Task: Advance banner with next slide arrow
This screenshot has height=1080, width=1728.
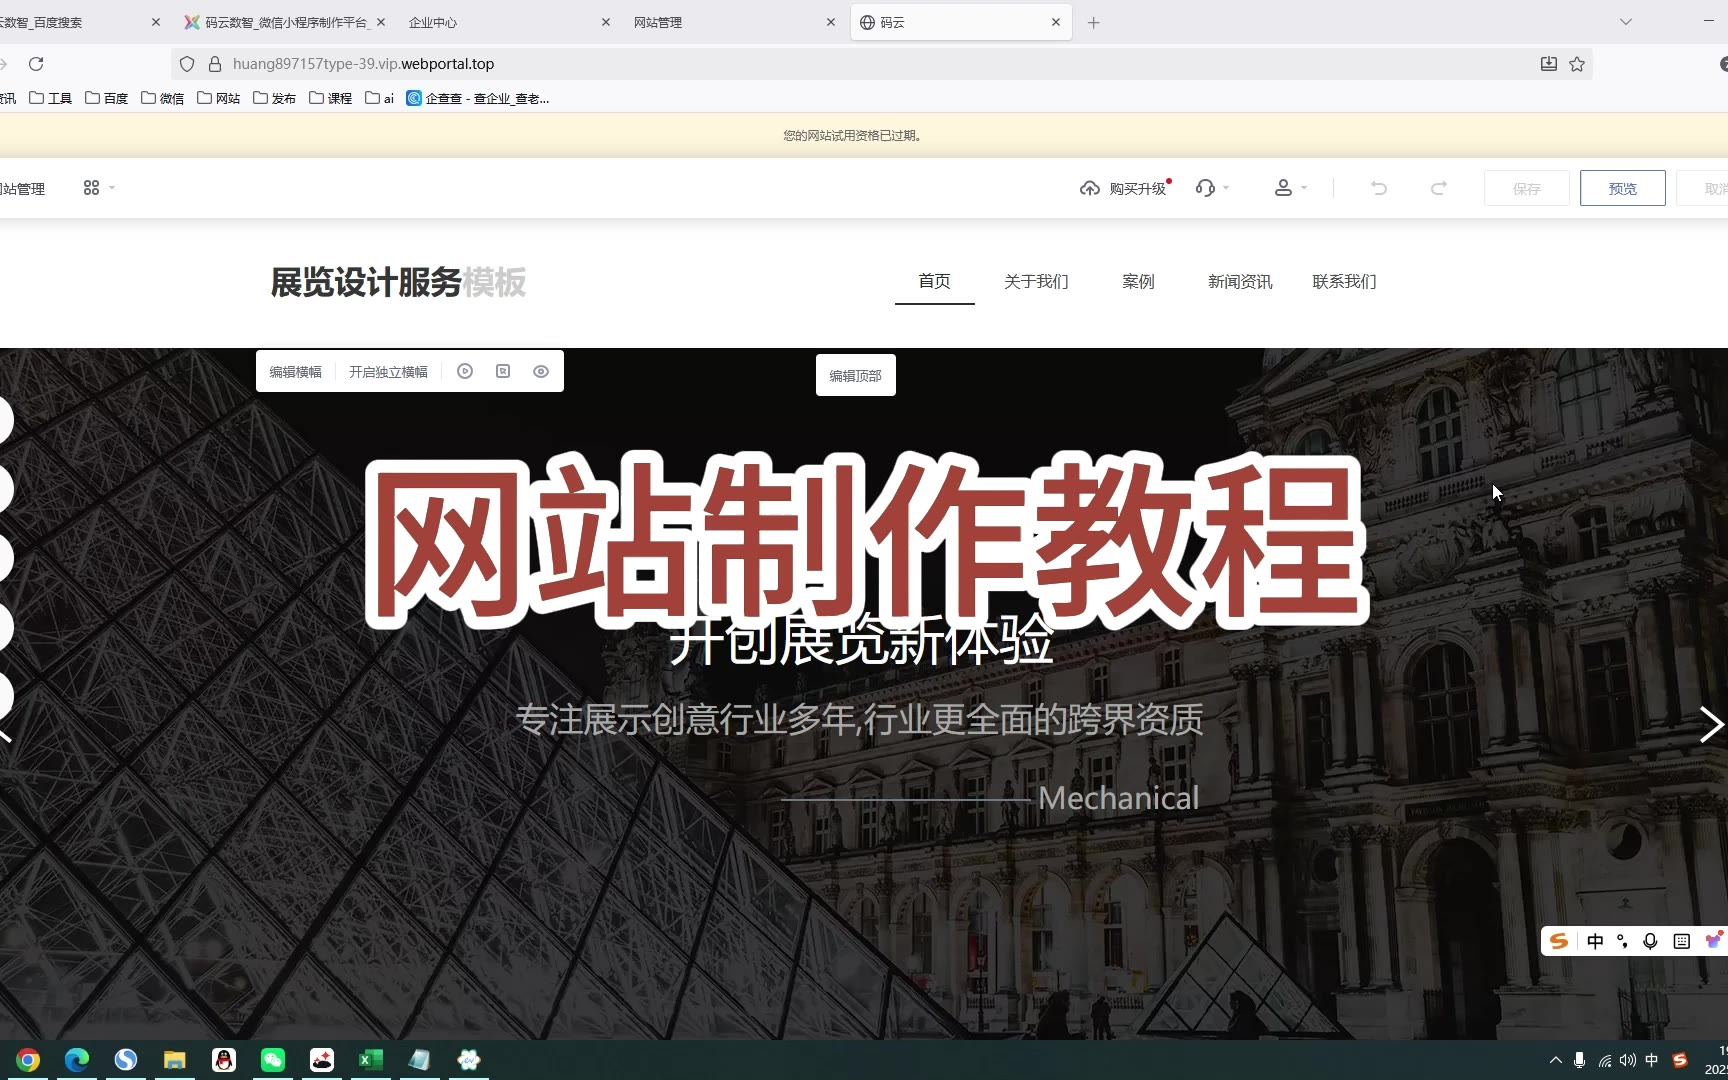Action: point(1710,725)
